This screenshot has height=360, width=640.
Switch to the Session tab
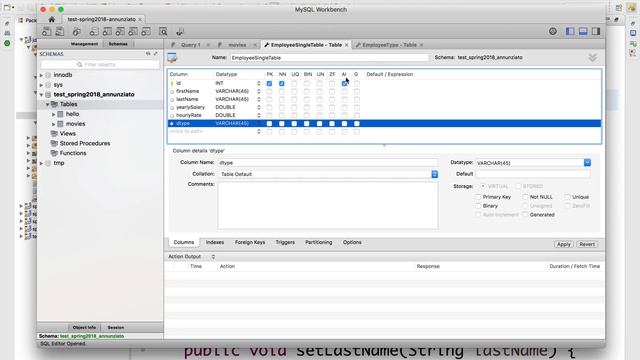[116, 328]
